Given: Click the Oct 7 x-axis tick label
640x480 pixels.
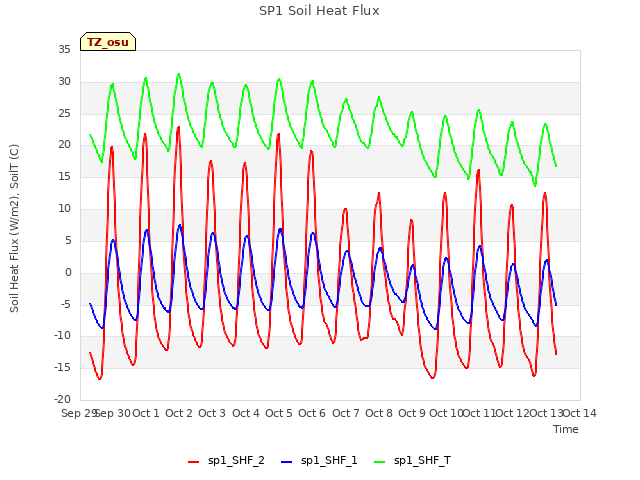Looking at the screenshot, I should point(346,413).
